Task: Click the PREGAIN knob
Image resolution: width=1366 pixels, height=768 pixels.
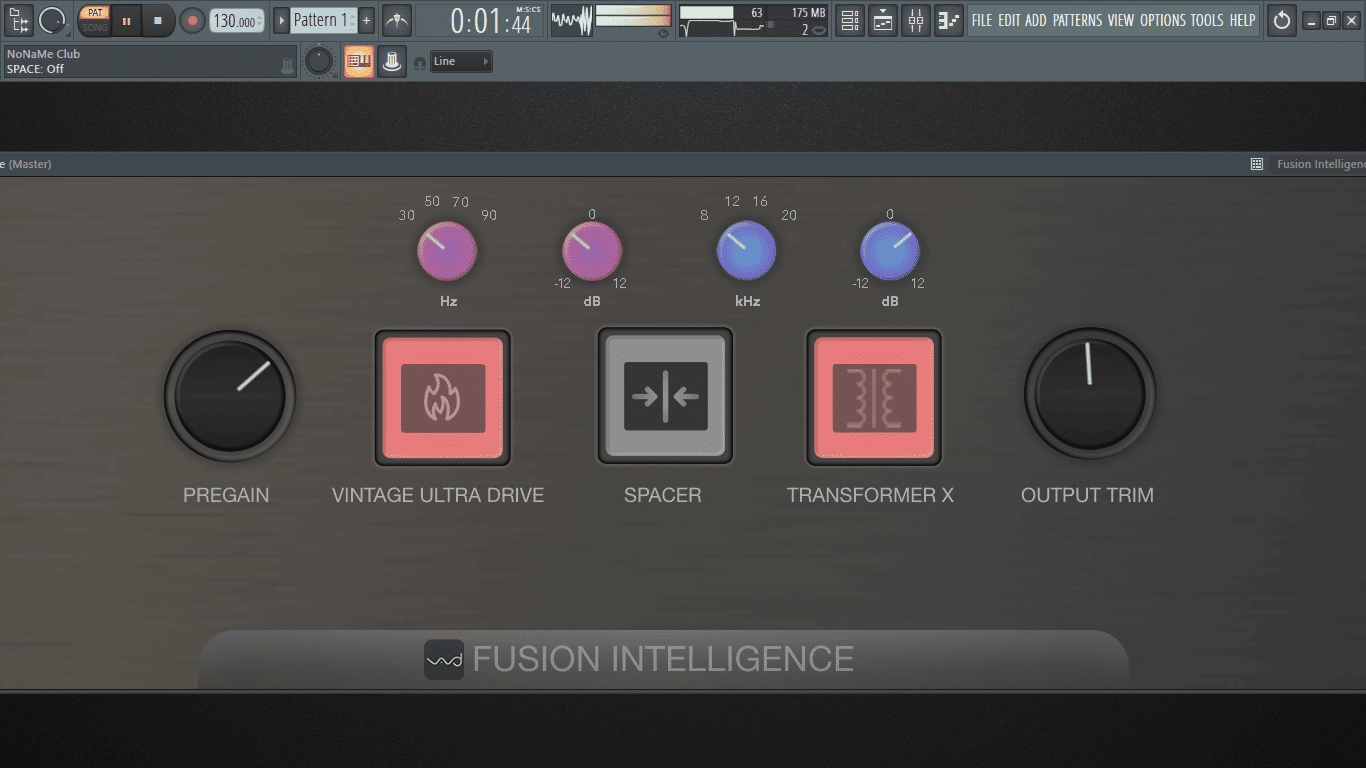Action: (x=230, y=396)
